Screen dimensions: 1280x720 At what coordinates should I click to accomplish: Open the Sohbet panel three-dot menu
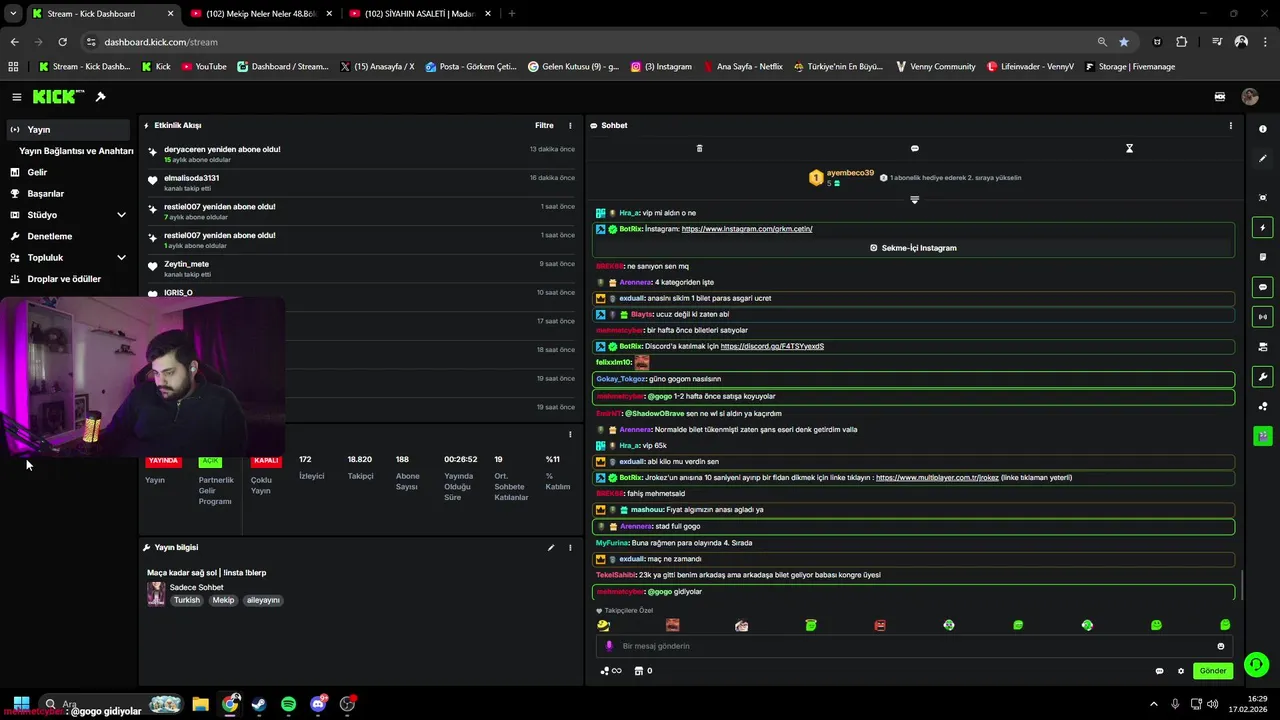click(1230, 126)
